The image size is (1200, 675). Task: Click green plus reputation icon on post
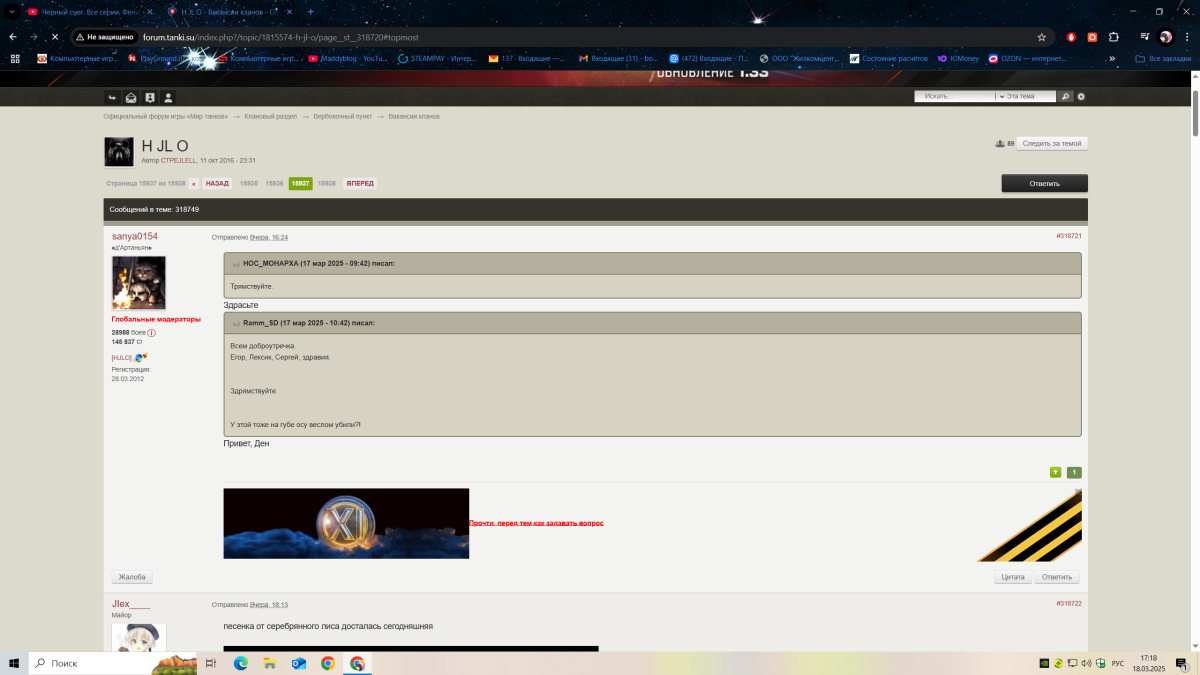click(1055, 472)
